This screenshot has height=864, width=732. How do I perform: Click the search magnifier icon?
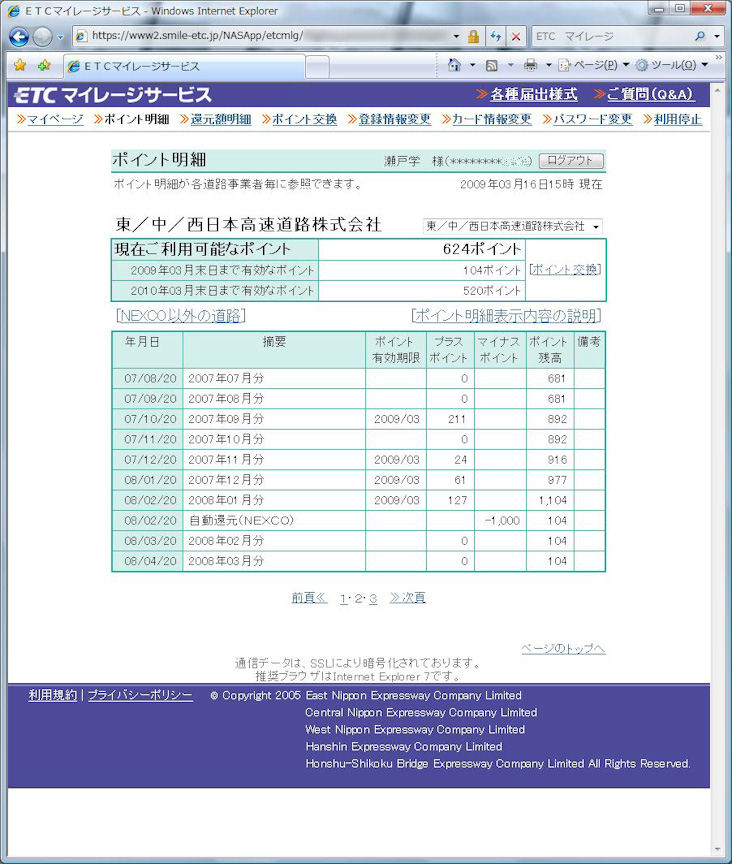click(x=700, y=36)
